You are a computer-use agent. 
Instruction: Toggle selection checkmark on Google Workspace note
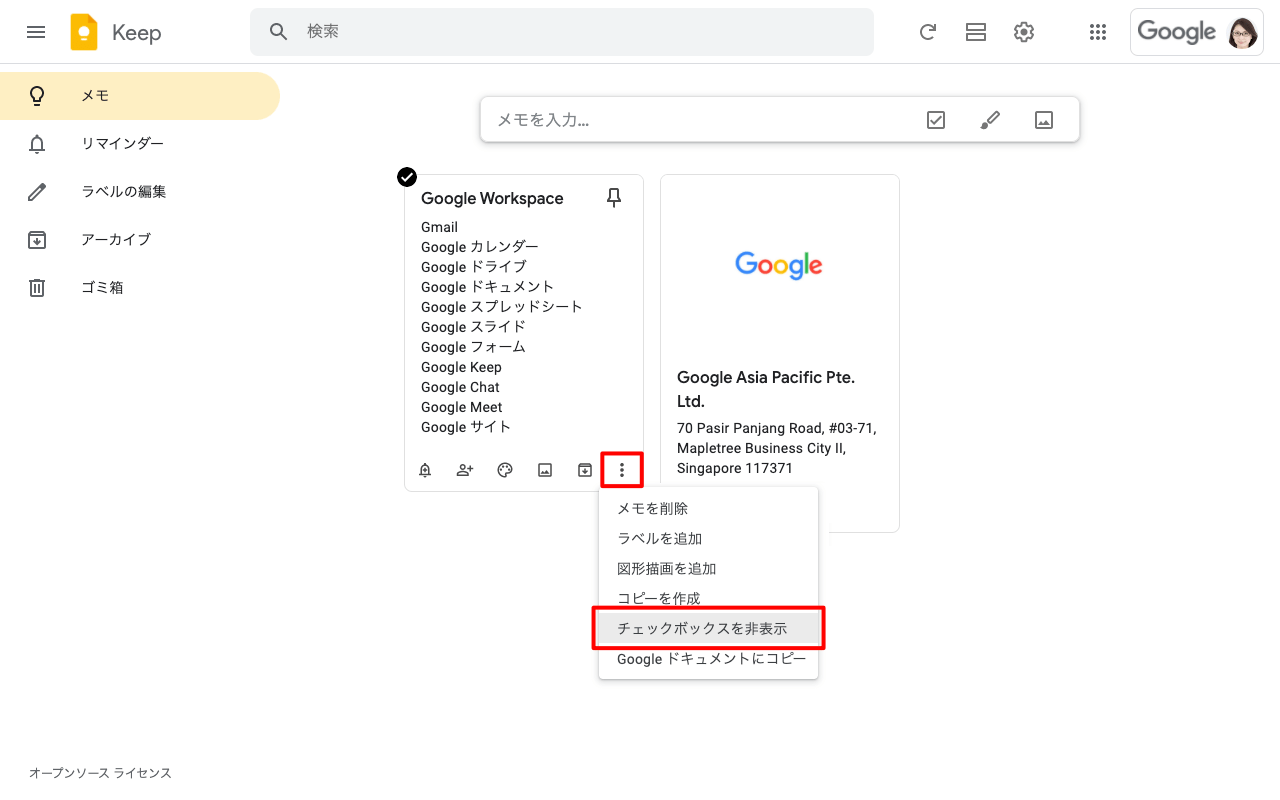click(x=407, y=177)
